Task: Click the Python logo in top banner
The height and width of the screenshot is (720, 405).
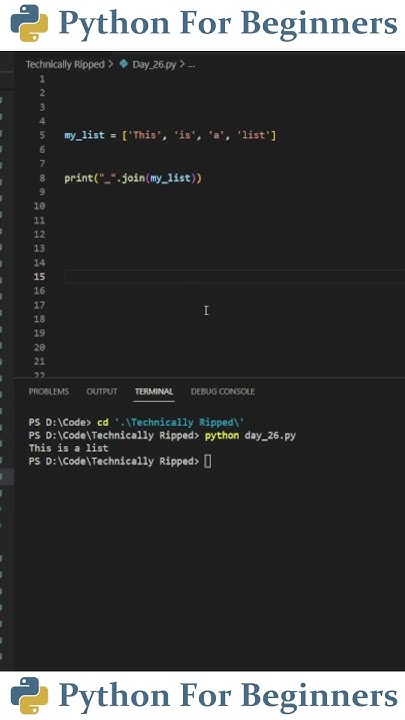Action: [29, 23]
